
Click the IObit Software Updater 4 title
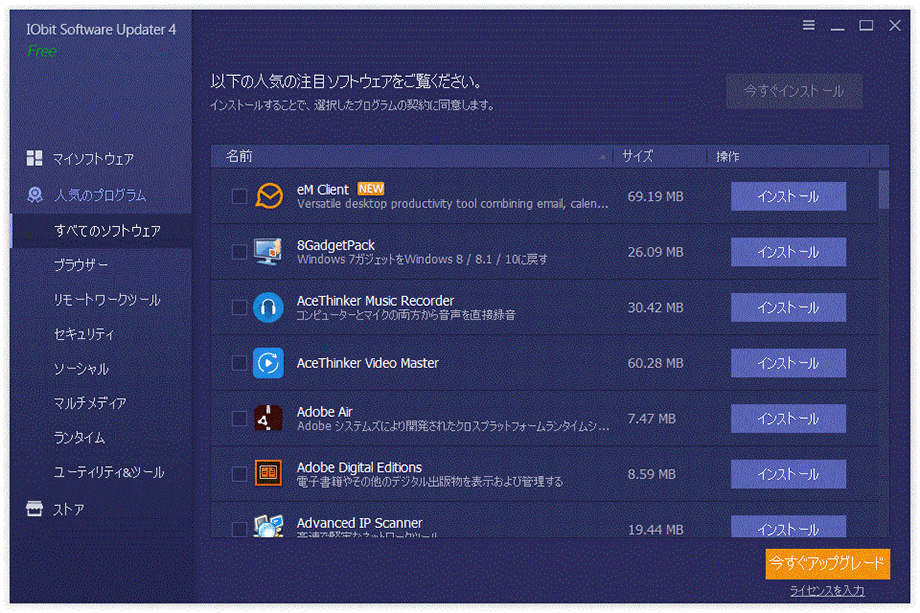click(x=101, y=29)
